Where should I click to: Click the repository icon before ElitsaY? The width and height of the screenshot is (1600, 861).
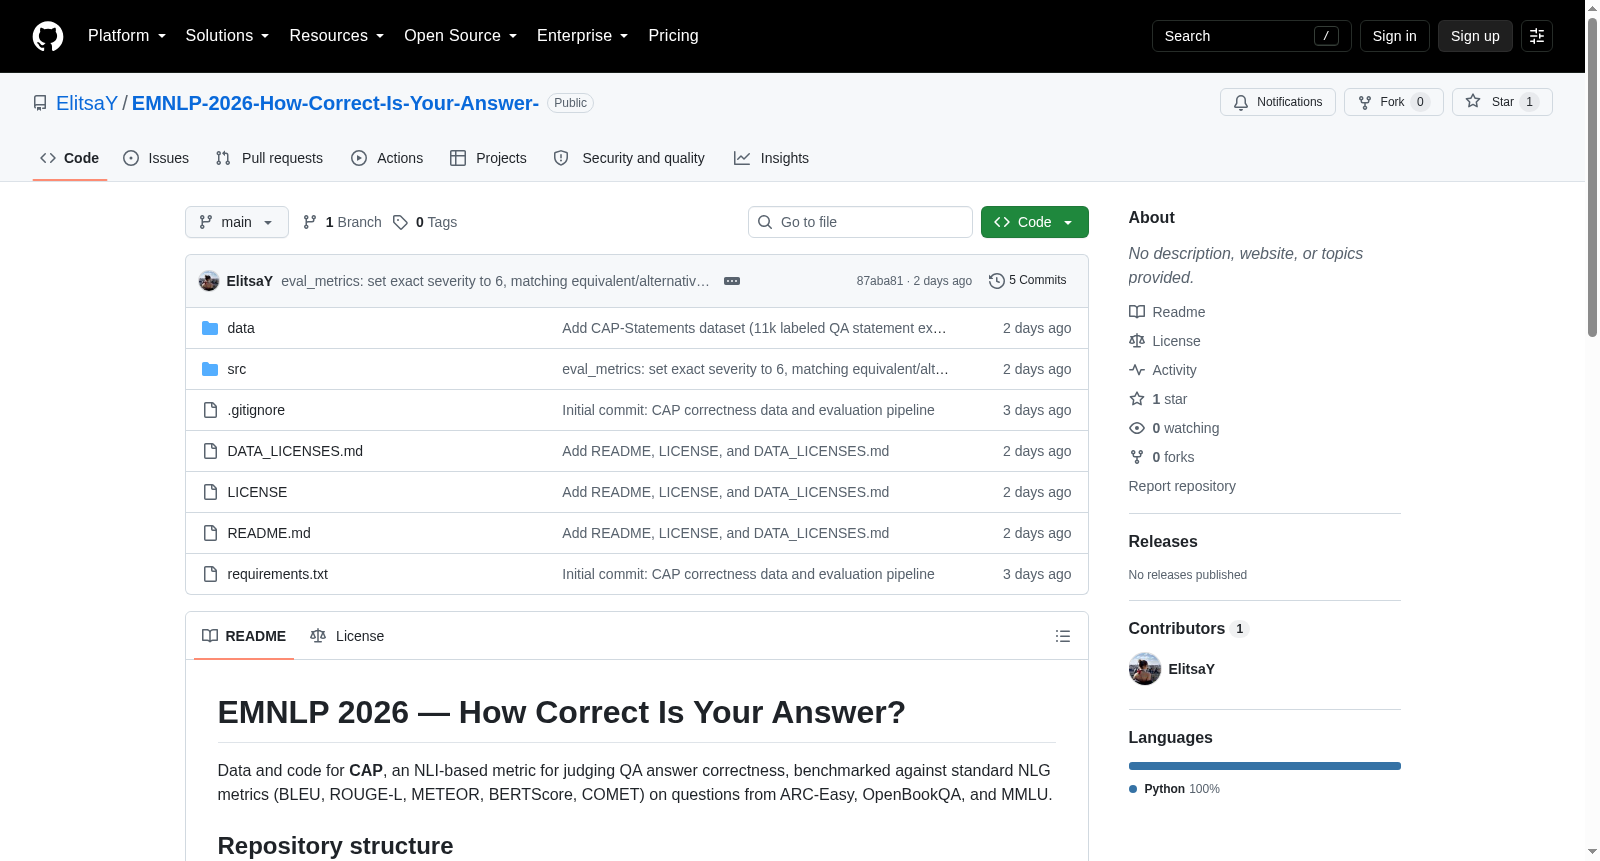[x=40, y=103]
